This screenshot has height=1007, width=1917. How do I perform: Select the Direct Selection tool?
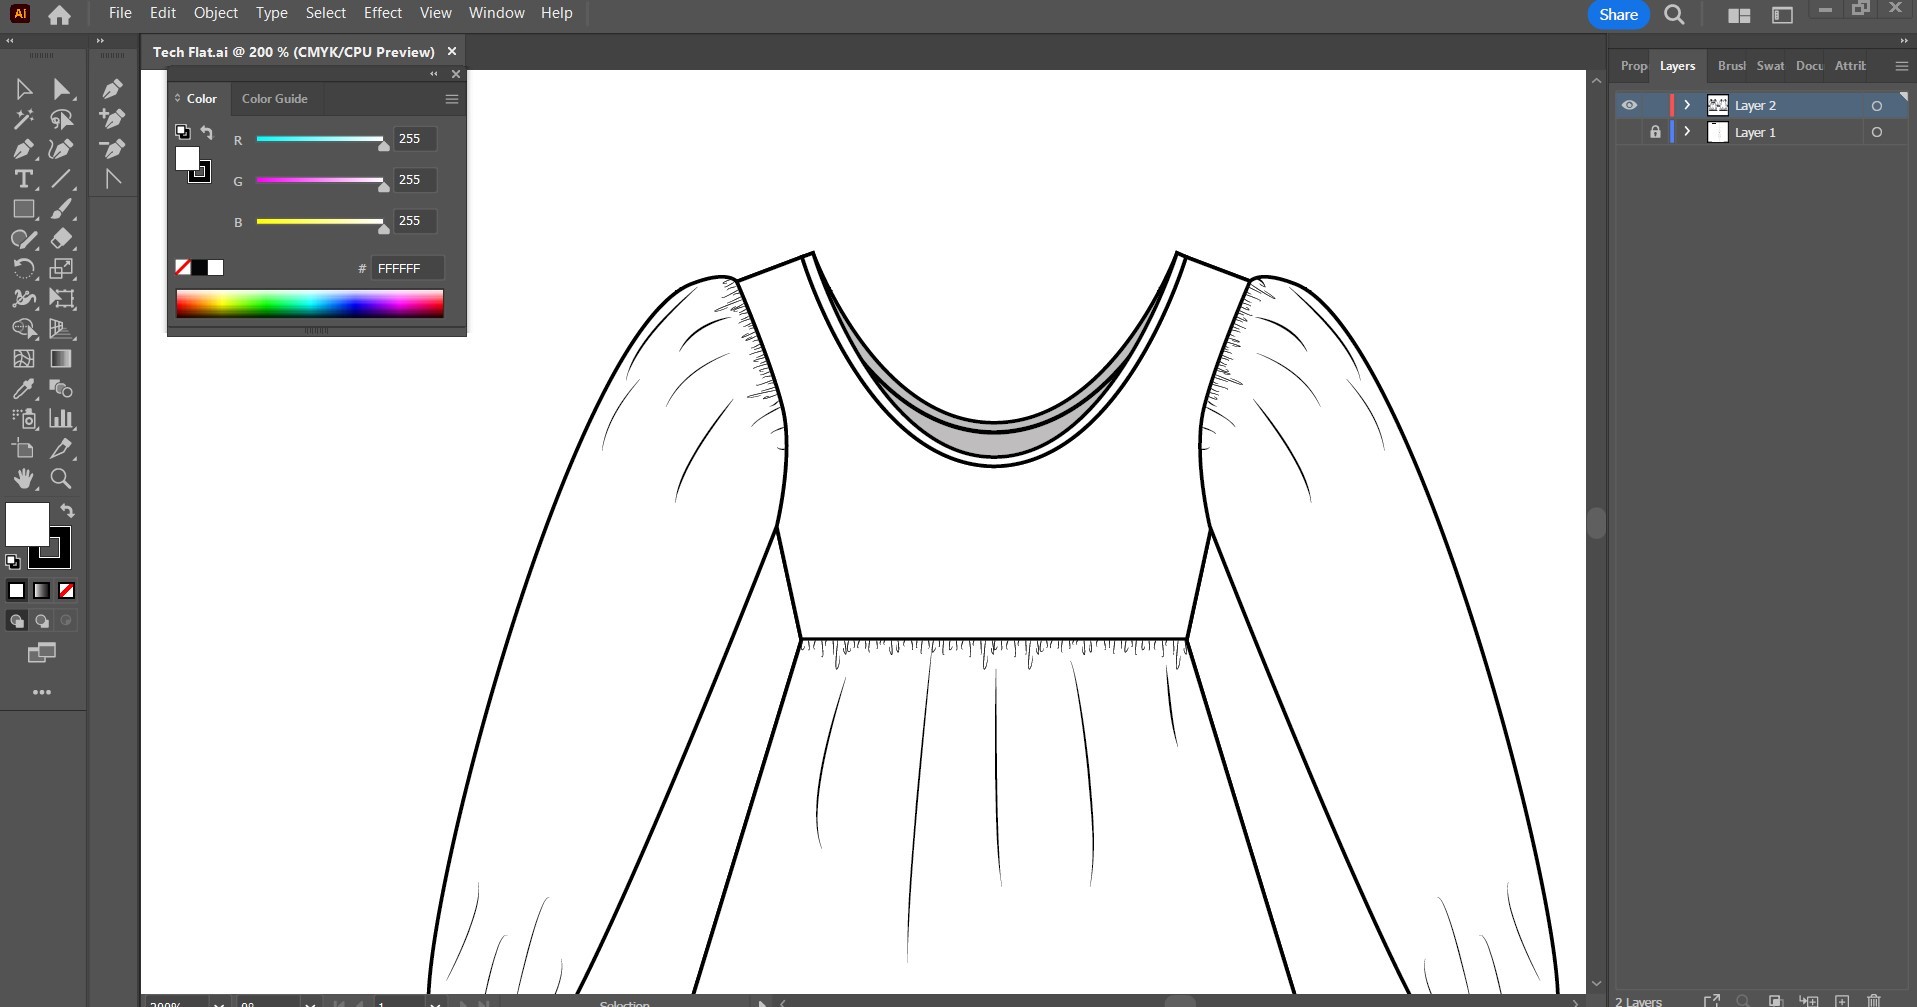(61, 89)
